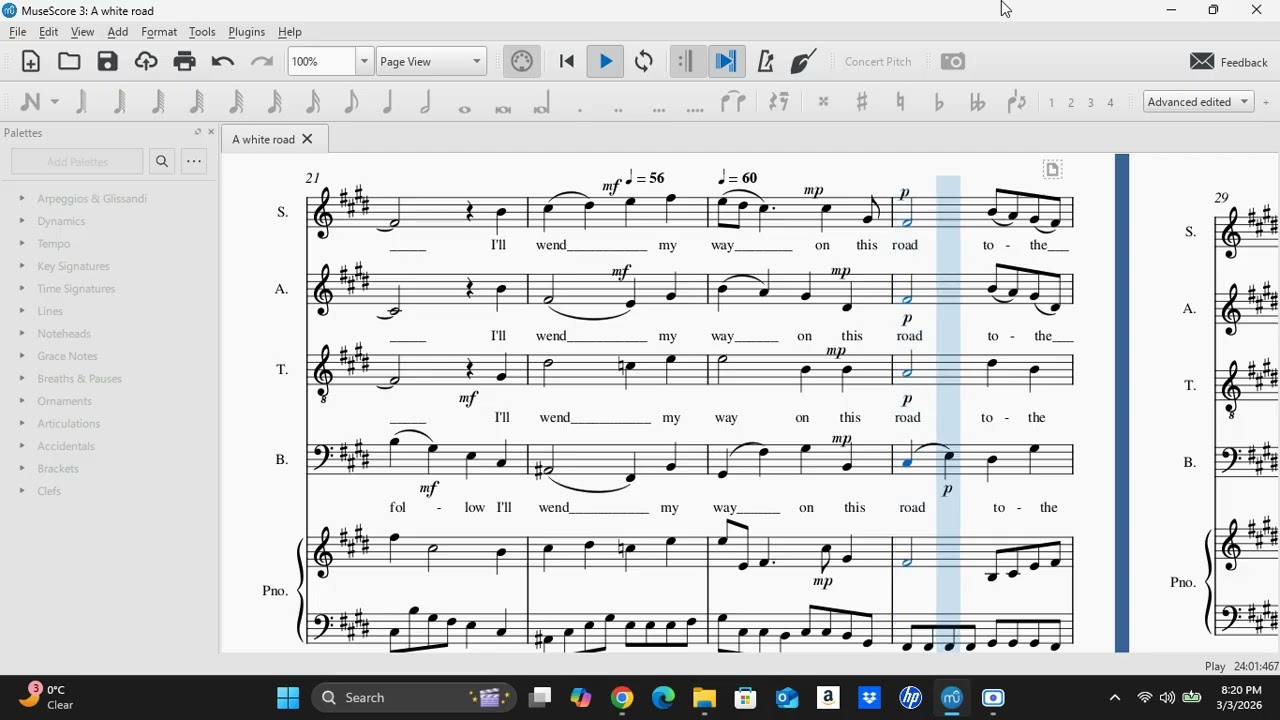Apply a double sharp accidental
Image resolution: width=1280 pixels, height=720 pixels.
click(823, 102)
